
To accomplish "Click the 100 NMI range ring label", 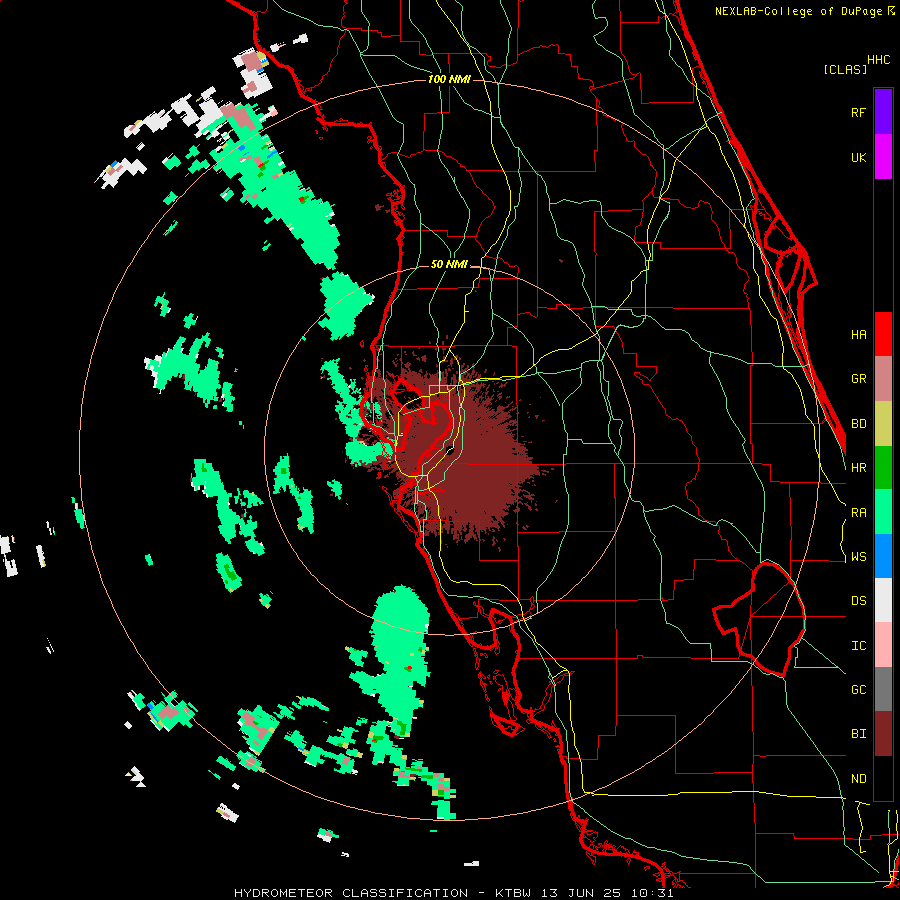I will (x=449, y=79).
